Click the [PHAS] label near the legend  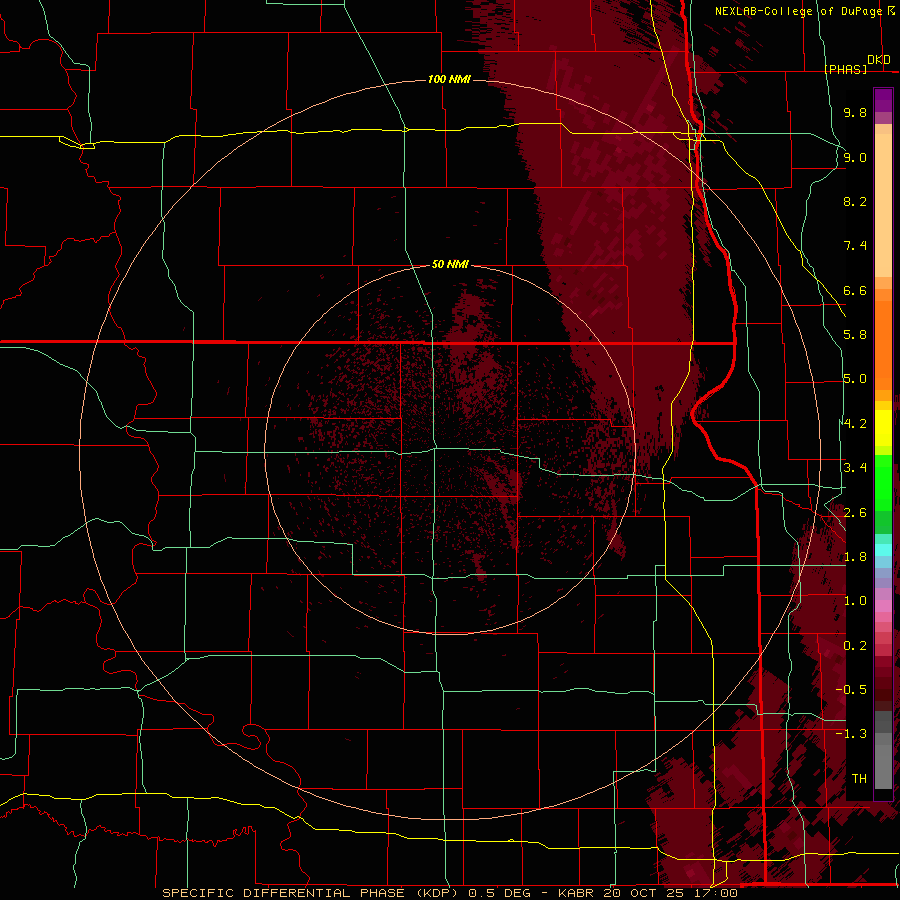click(845, 69)
